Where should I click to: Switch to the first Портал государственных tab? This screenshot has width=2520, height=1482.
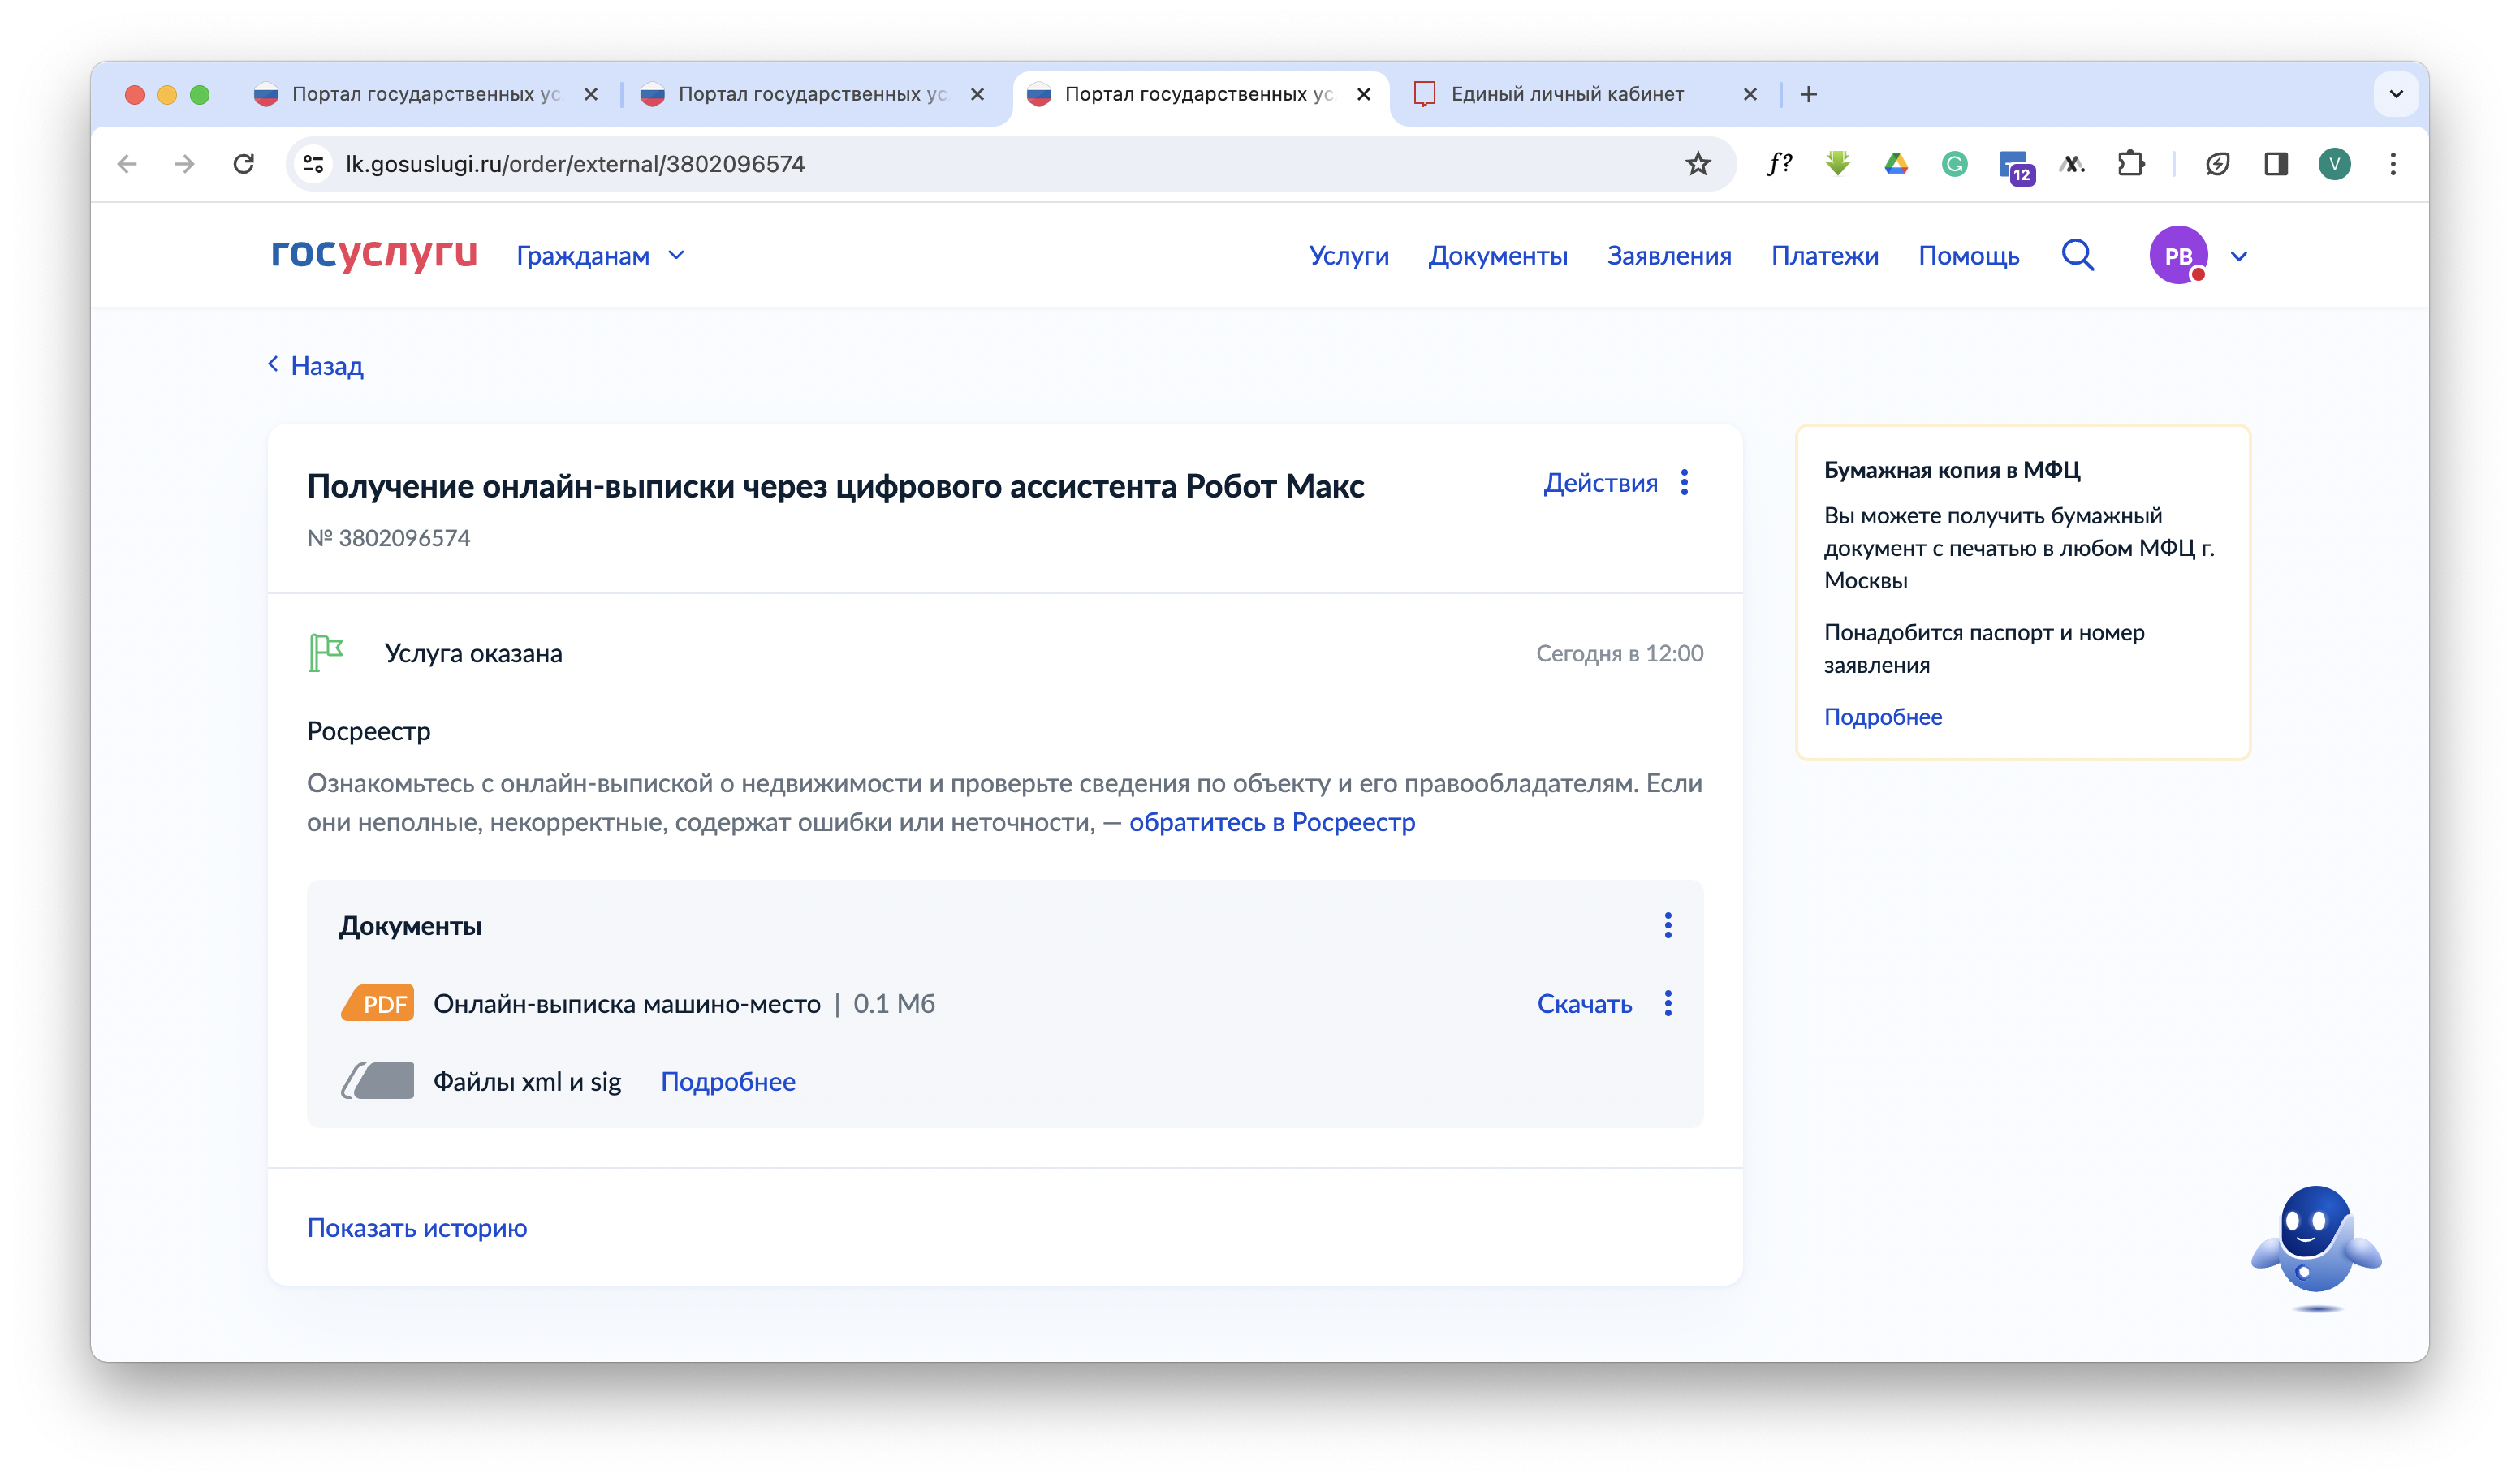point(424,94)
